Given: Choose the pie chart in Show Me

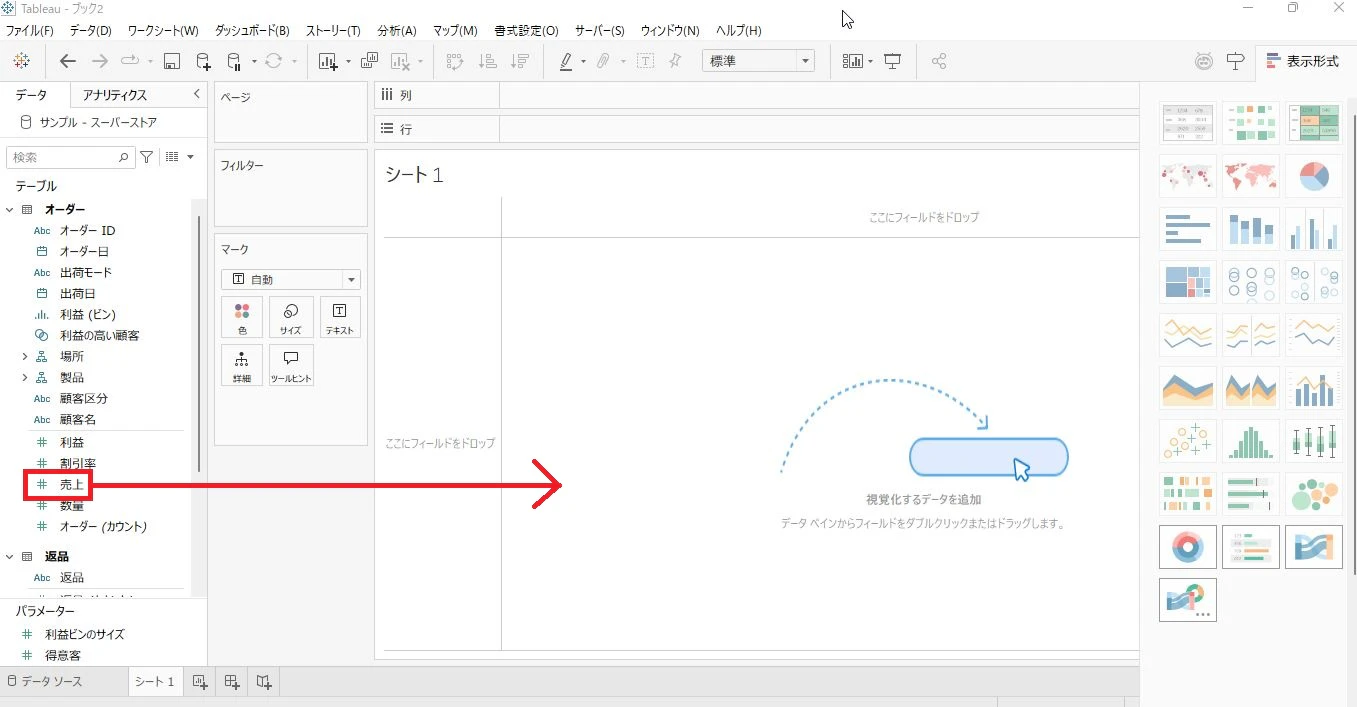Looking at the screenshot, I should 1313,177.
